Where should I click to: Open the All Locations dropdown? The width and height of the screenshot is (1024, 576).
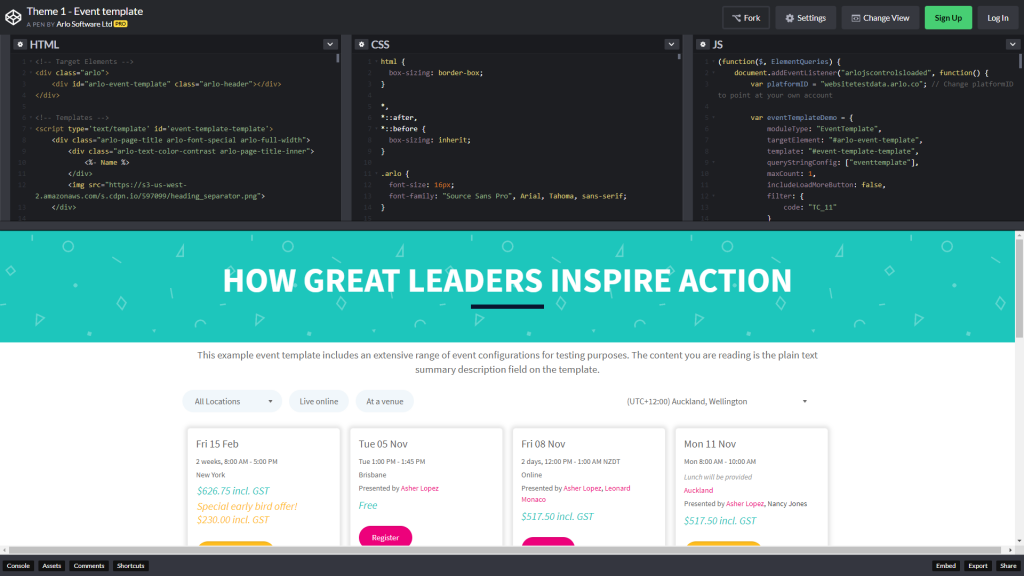[232, 401]
